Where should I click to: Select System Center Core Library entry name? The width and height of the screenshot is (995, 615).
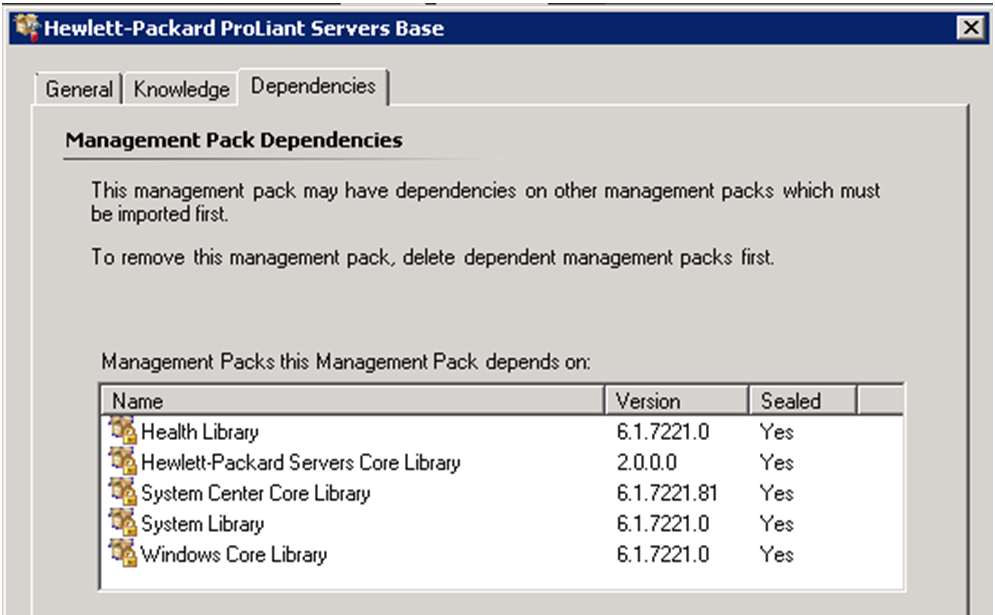click(255, 494)
